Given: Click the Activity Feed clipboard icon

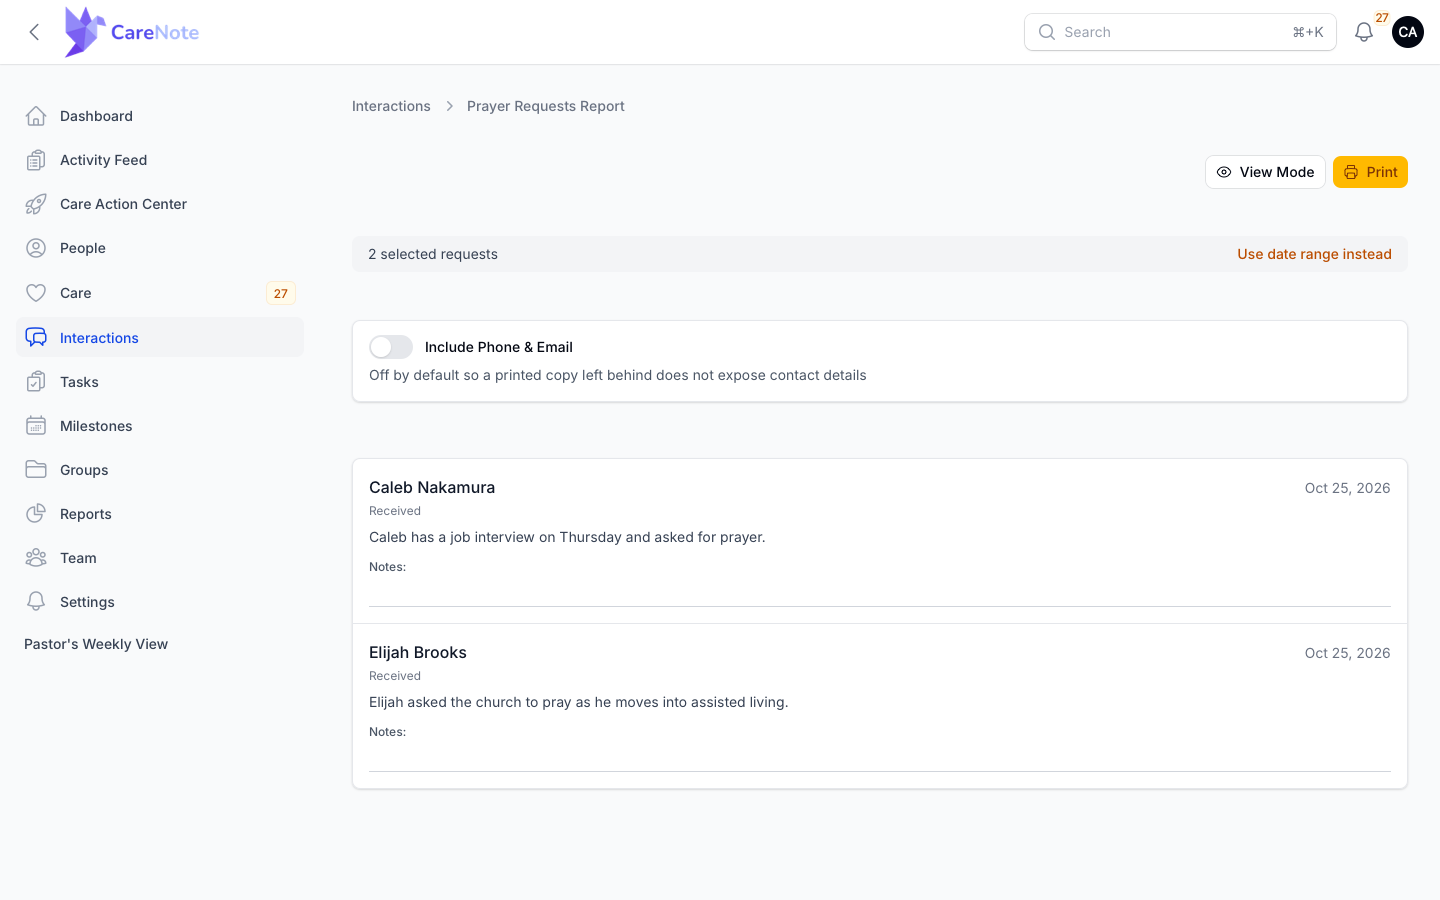Looking at the screenshot, I should (36, 160).
